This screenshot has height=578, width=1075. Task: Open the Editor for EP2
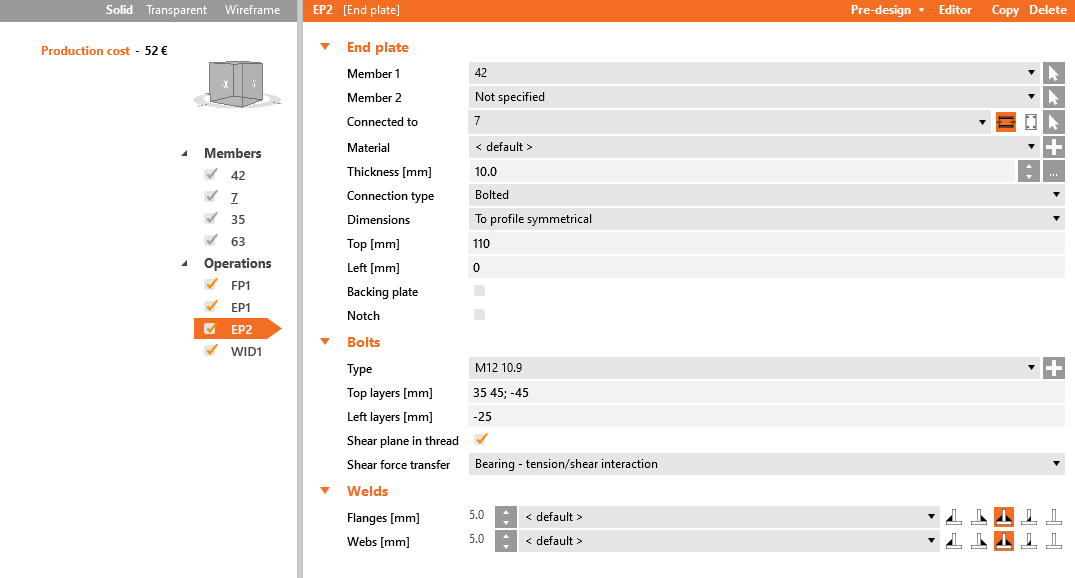click(955, 10)
